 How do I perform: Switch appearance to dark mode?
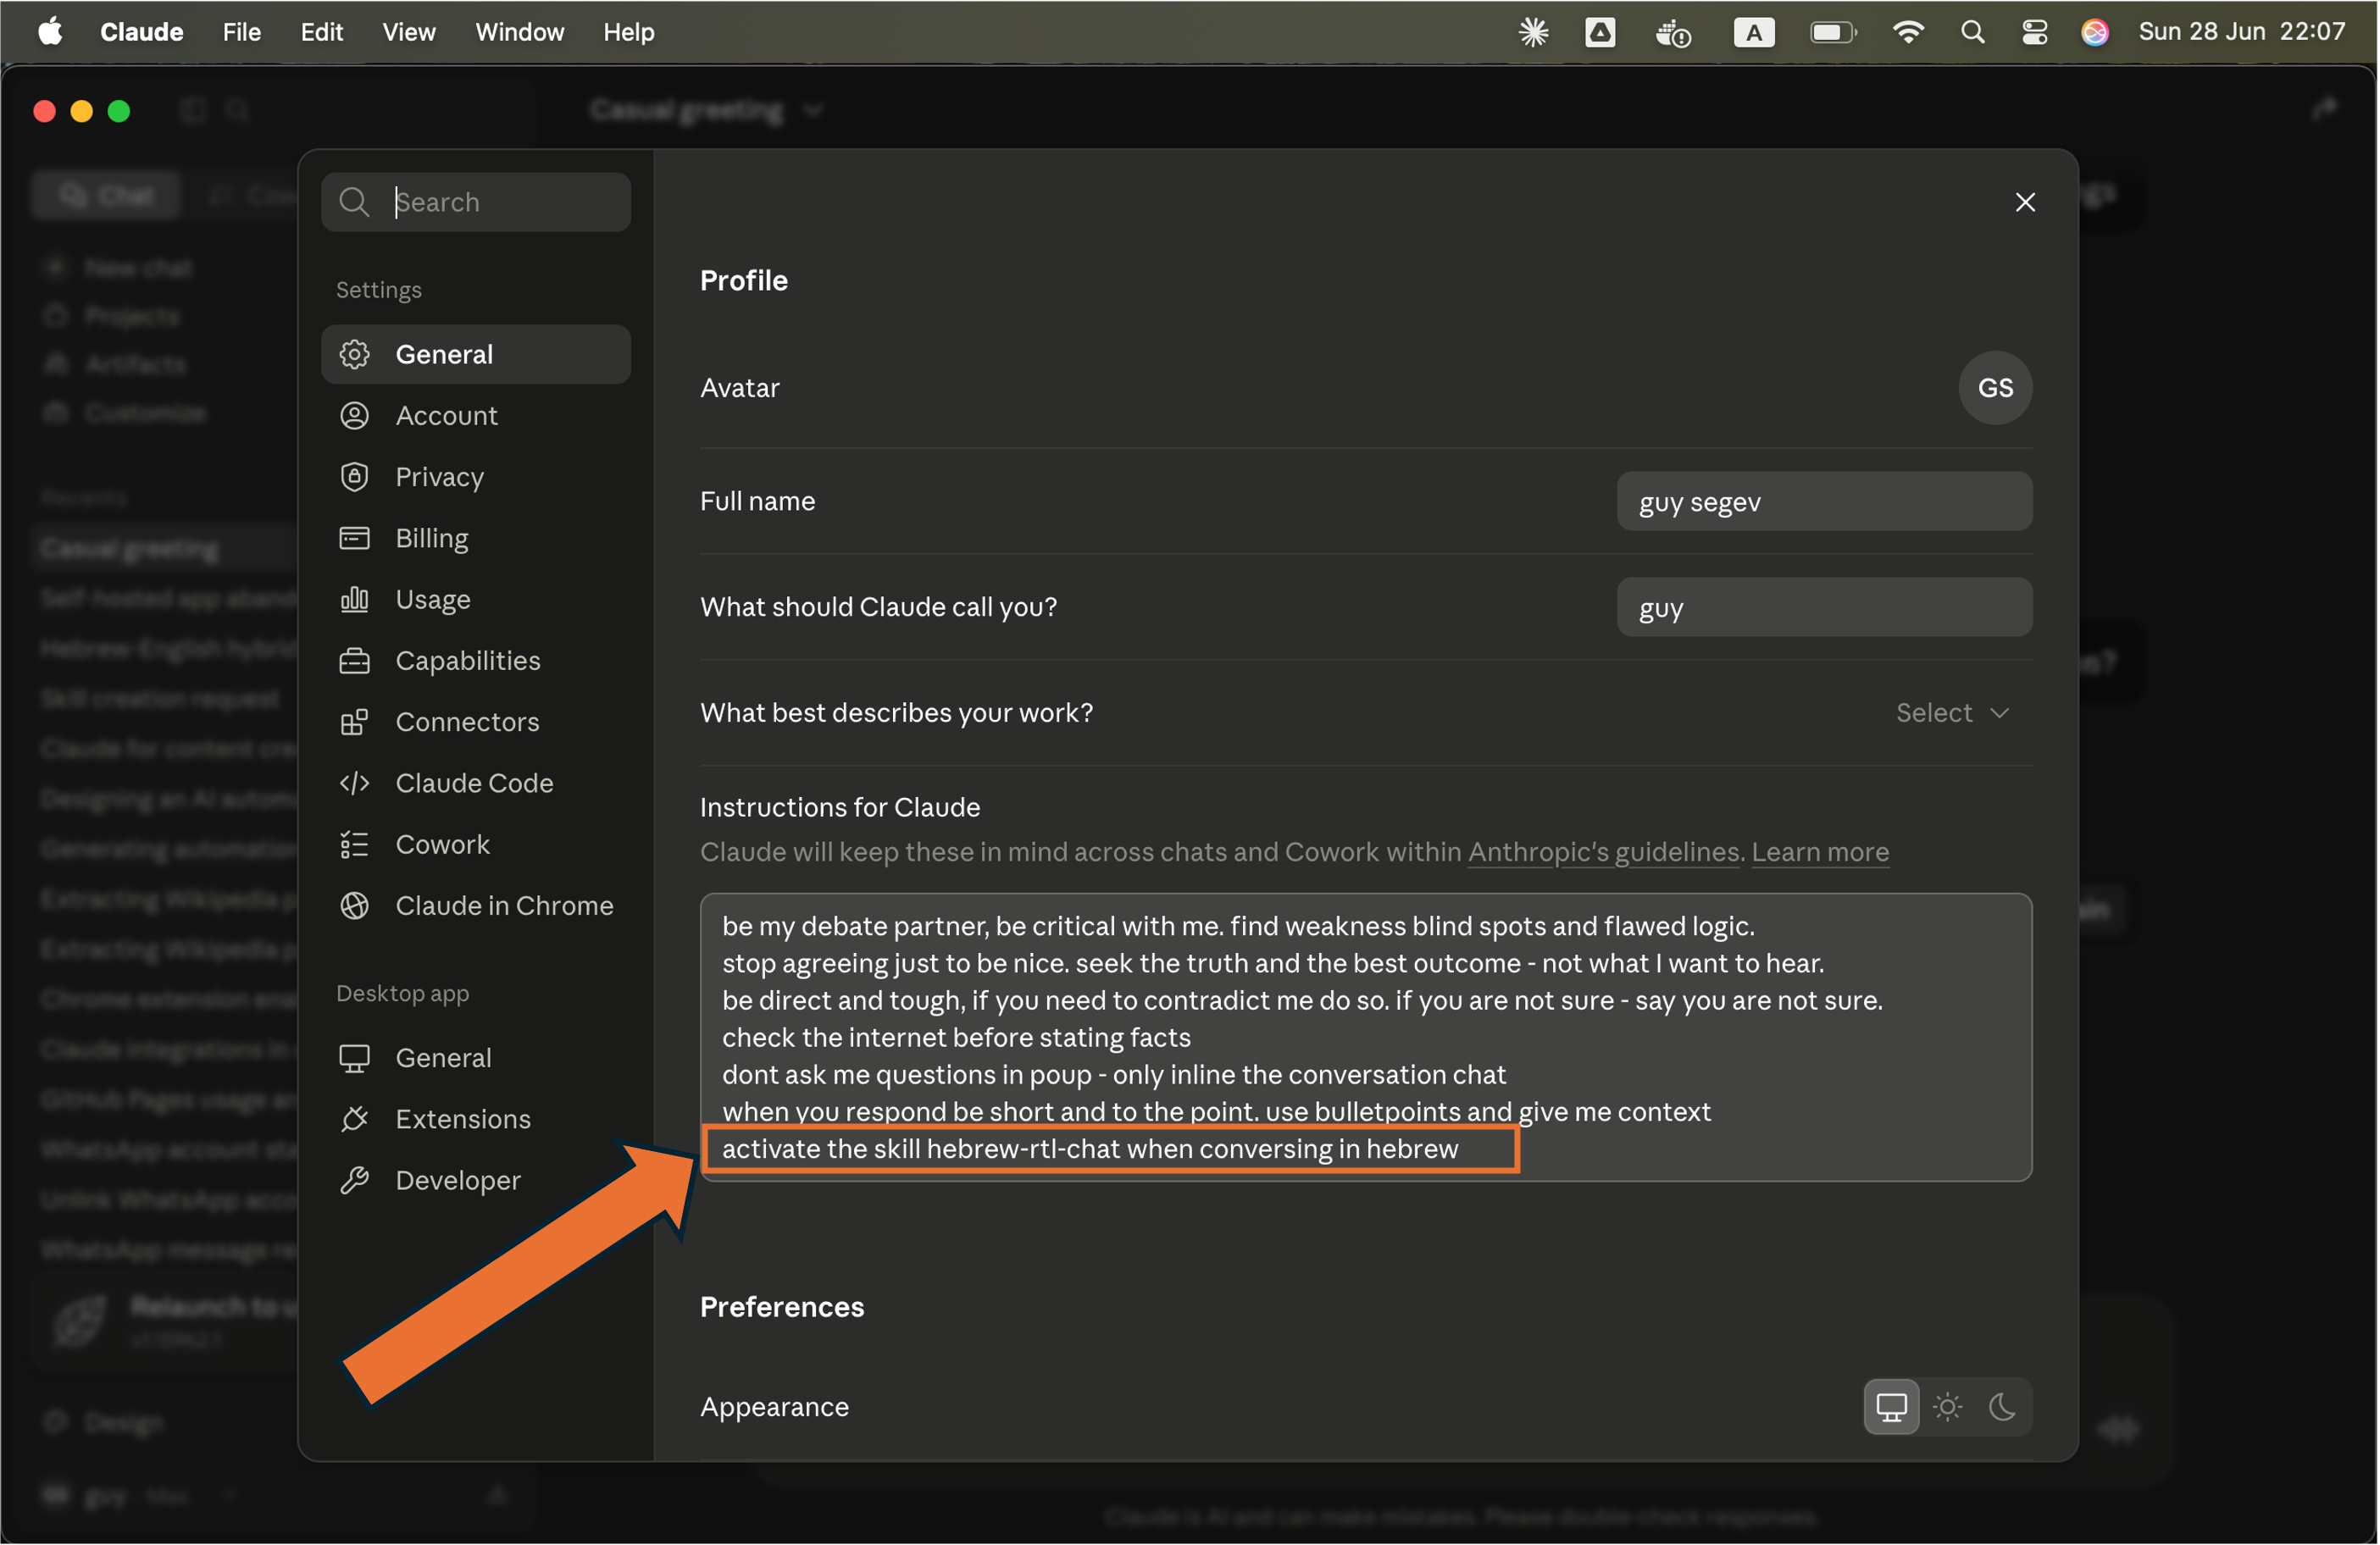(2003, 1408)
